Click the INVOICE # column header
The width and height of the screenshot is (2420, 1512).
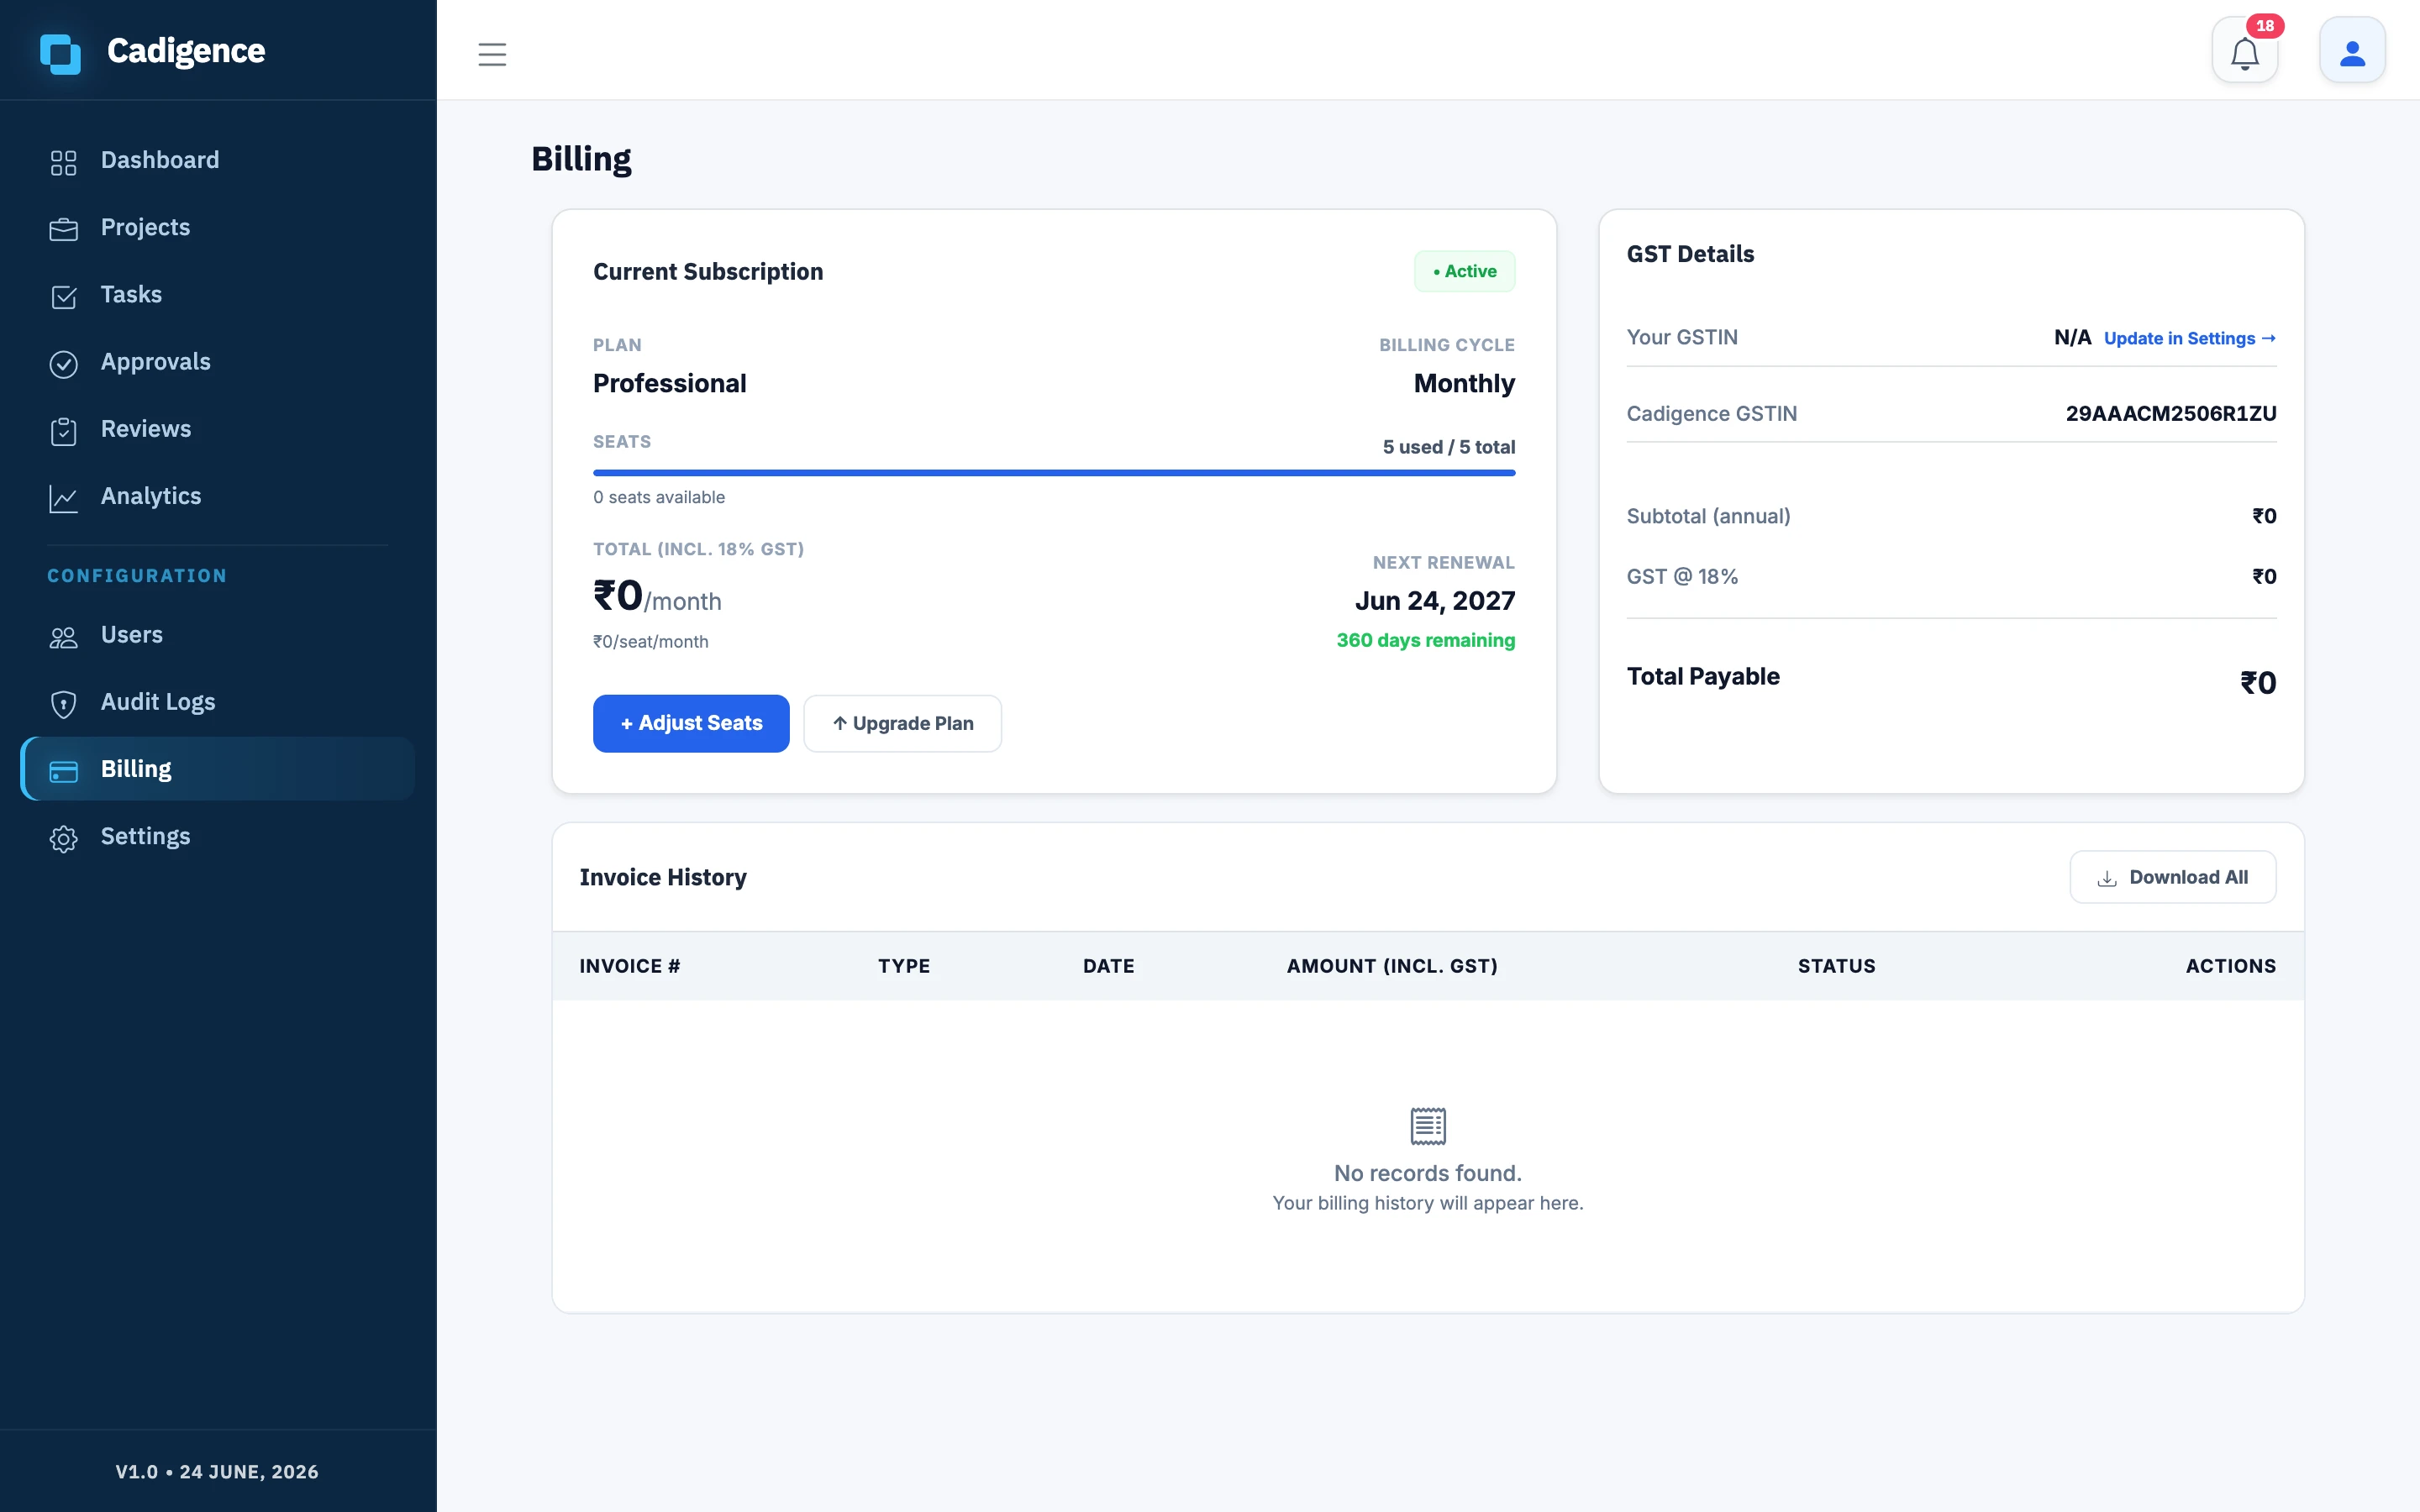click(x=630, y=966)
